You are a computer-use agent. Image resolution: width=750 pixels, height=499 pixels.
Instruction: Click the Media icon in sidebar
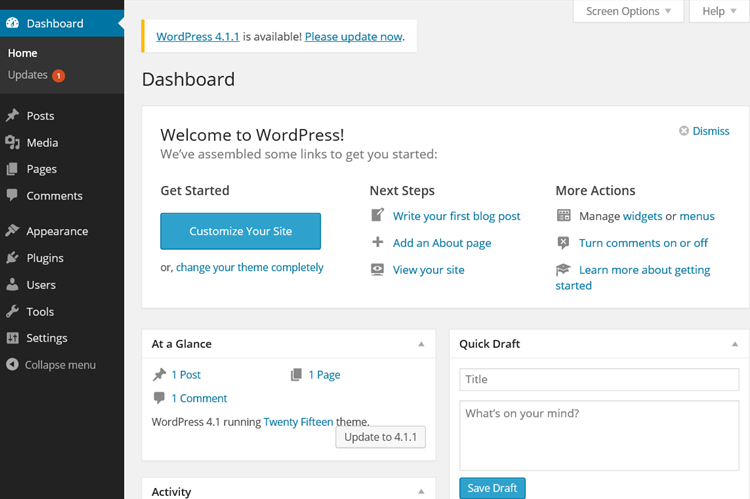click(12, 142)
